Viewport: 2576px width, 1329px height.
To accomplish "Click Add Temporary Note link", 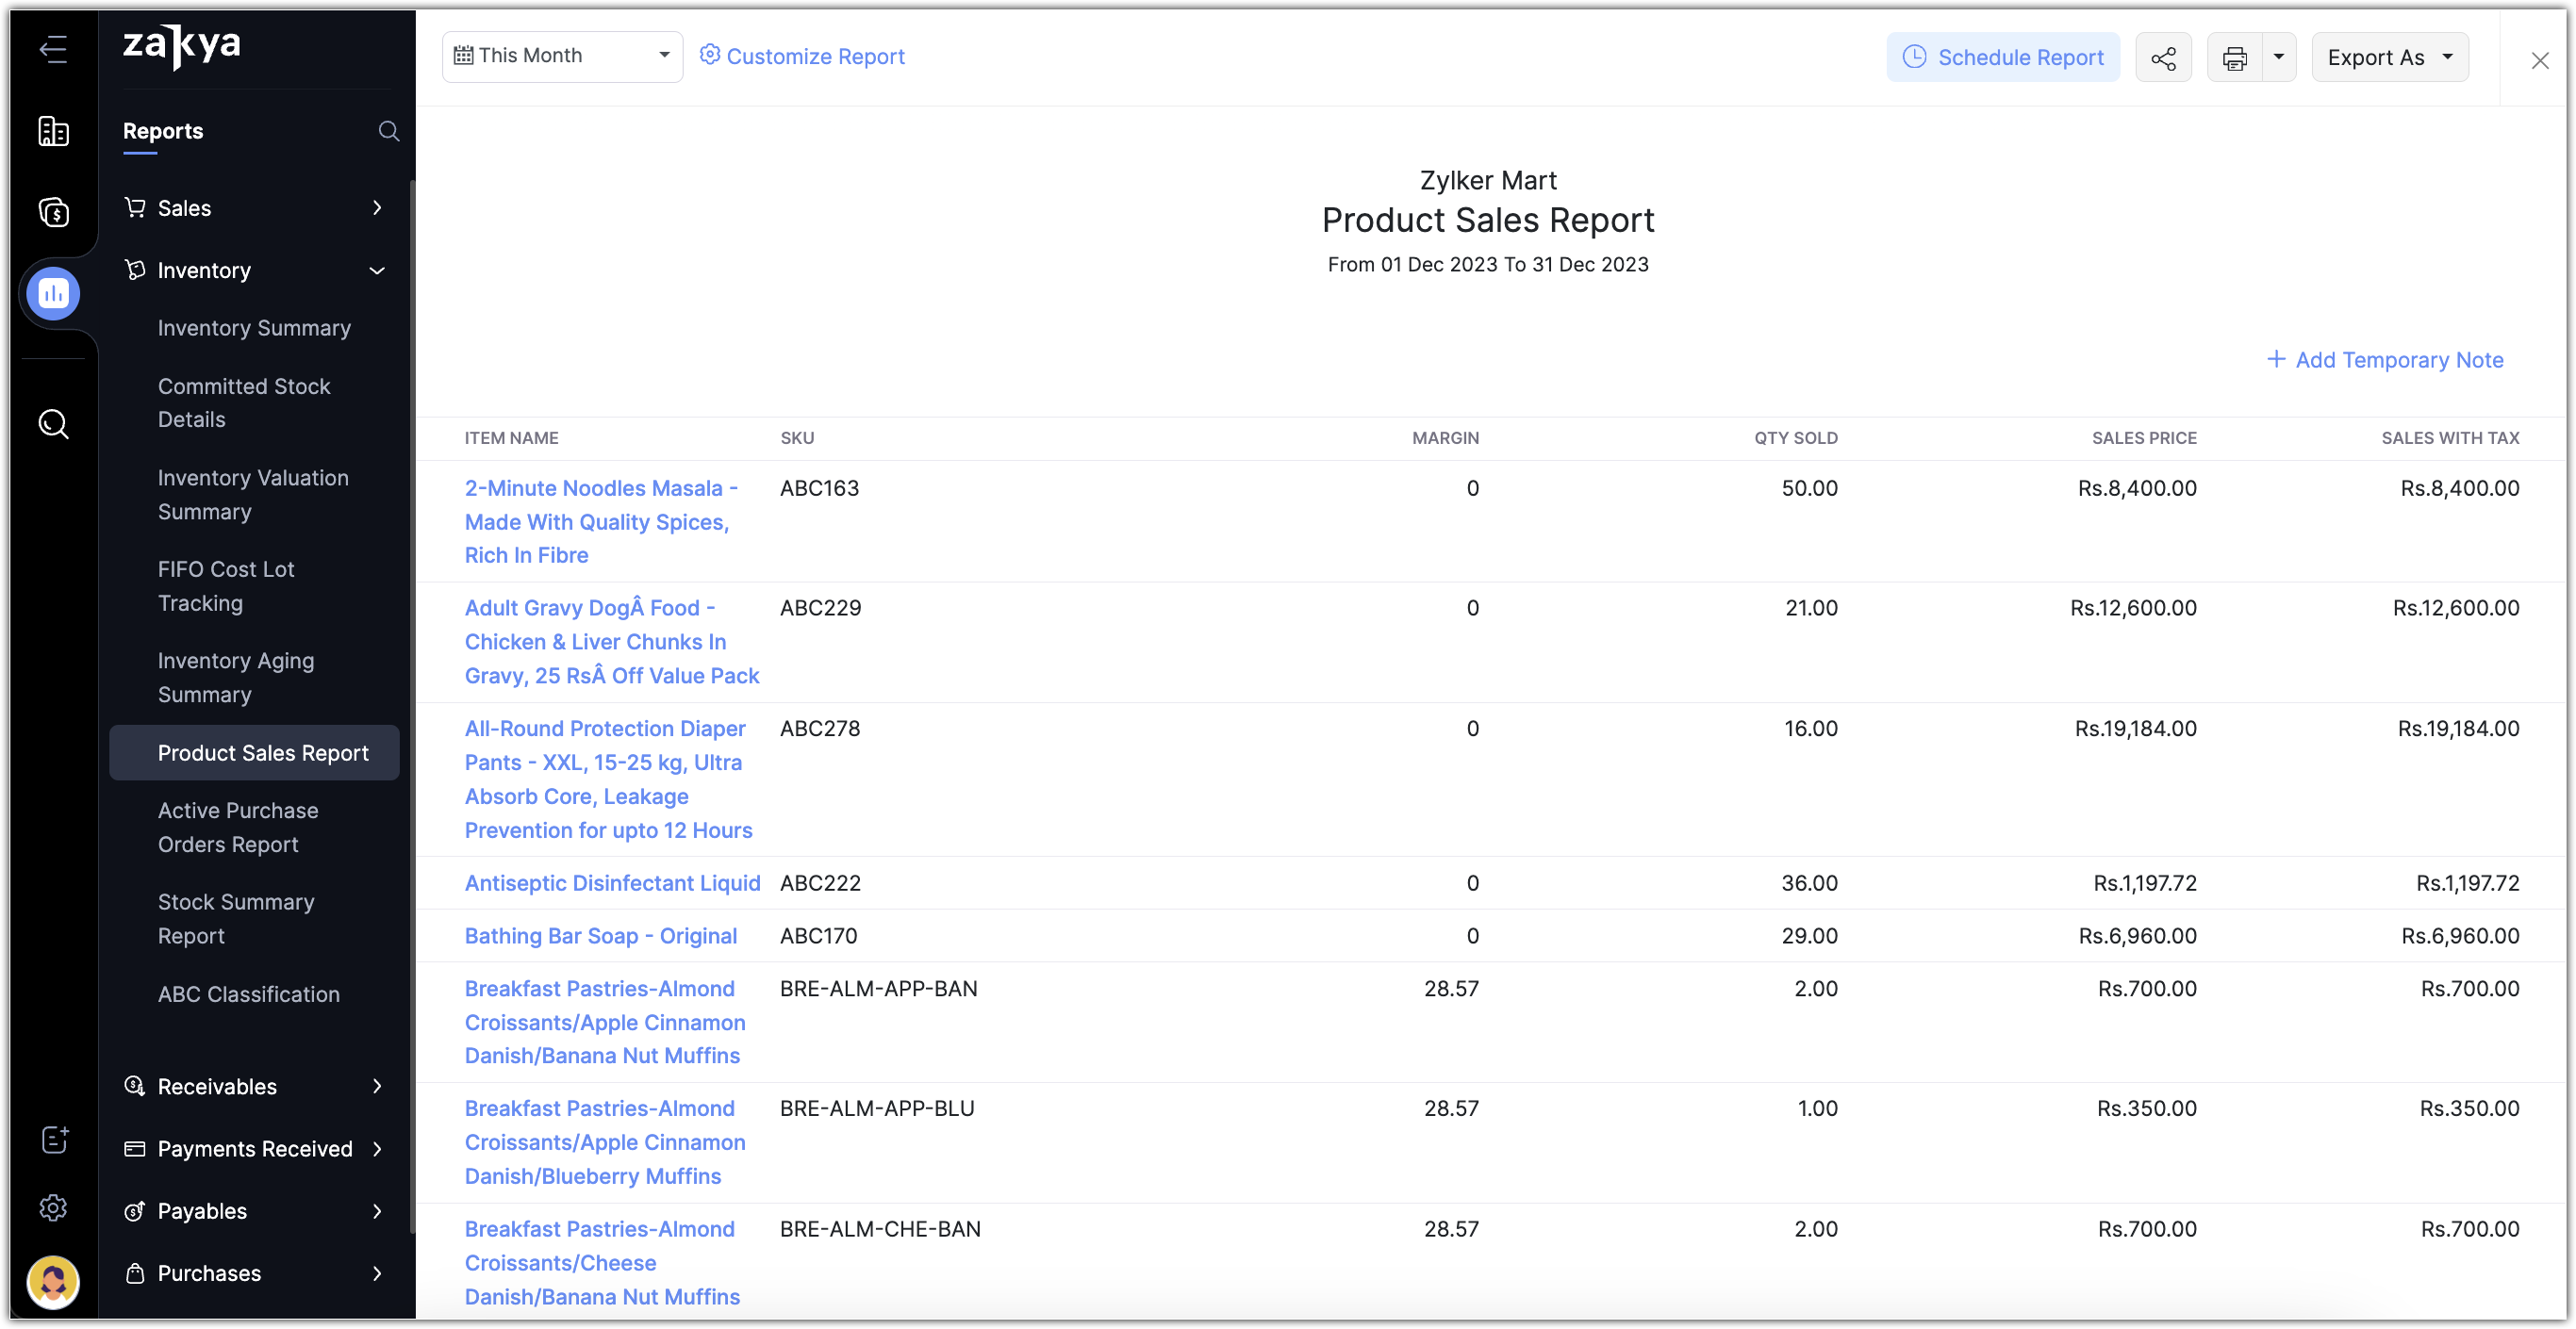I will pyautogui.click(x=2383, y=357).
